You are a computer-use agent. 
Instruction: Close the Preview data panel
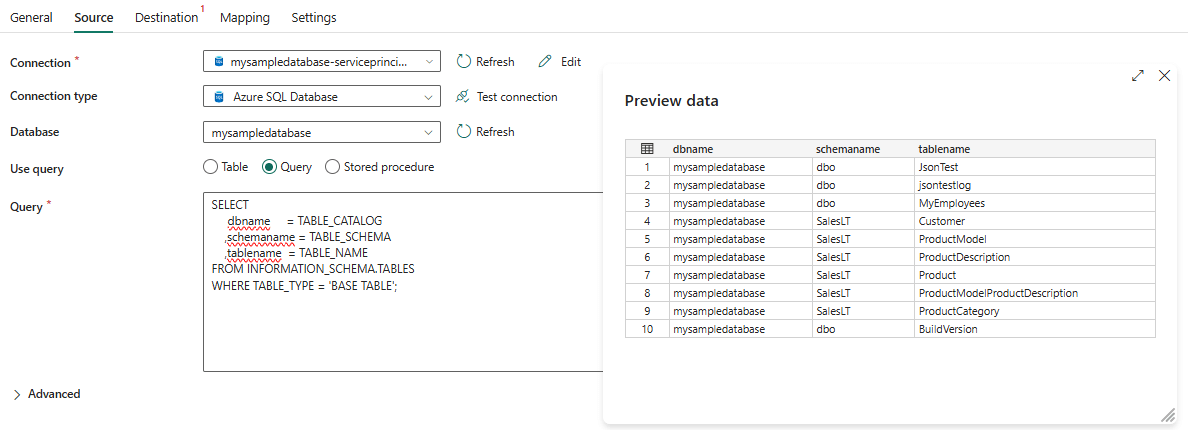tap(1164, 76)
